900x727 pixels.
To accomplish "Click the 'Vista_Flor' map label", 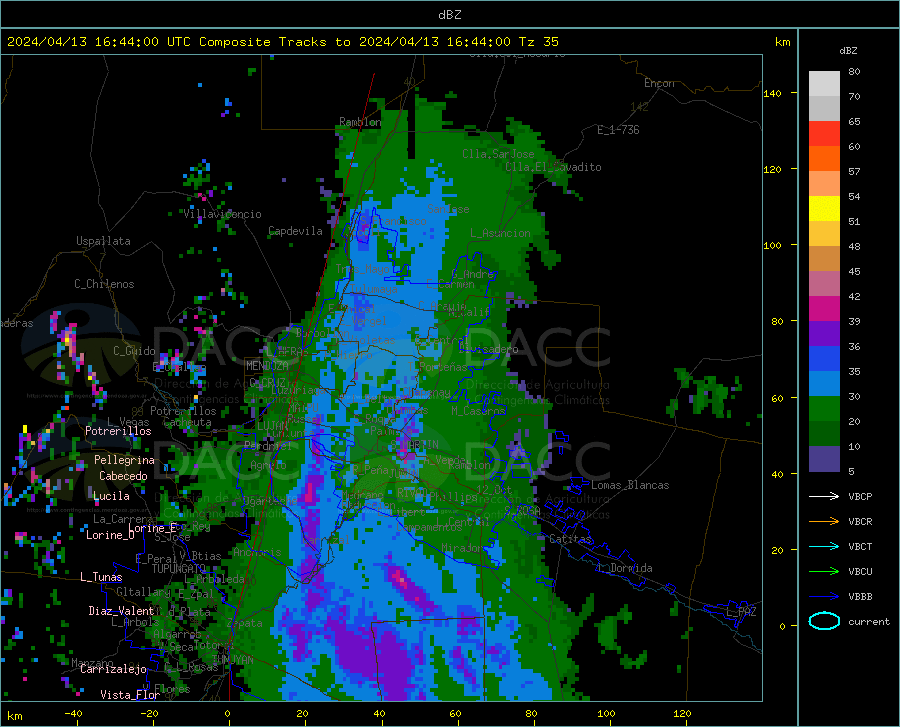I will 130,695.
